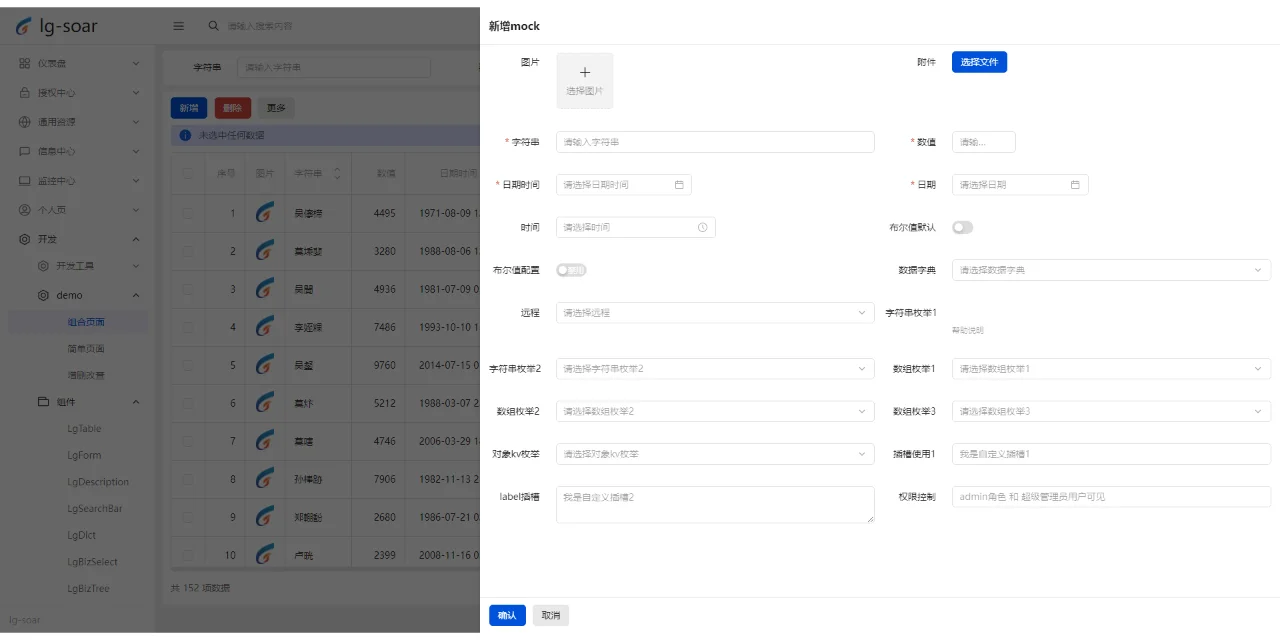The width and height of the screenshot is (1280, 640).
Task: Click the 取消 button in drawer footer
Action: 551,615
